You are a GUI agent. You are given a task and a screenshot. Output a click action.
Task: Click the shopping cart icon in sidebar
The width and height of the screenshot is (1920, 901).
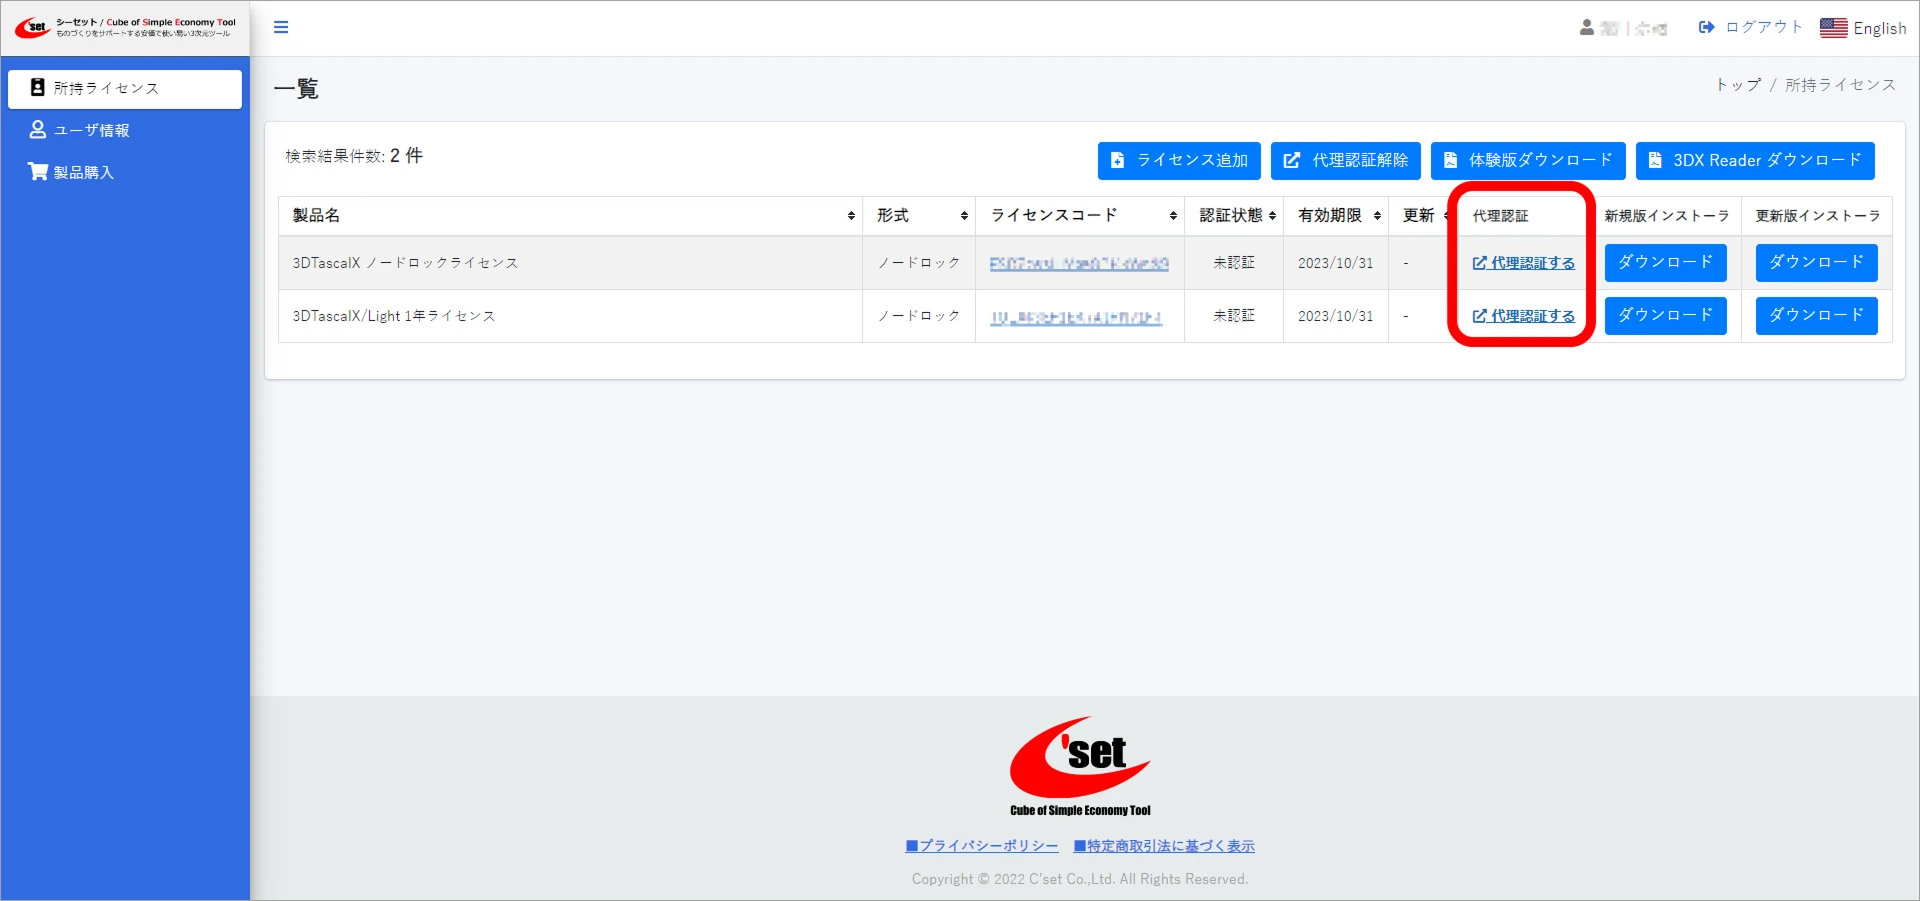[38, 172]
